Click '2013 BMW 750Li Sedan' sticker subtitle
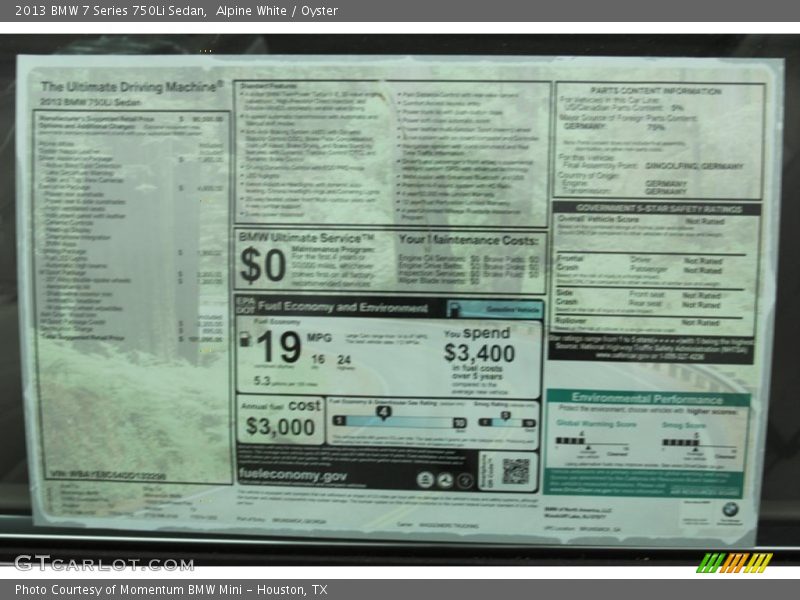Viewport: 800px width, 600px height. tap(90, 102)
